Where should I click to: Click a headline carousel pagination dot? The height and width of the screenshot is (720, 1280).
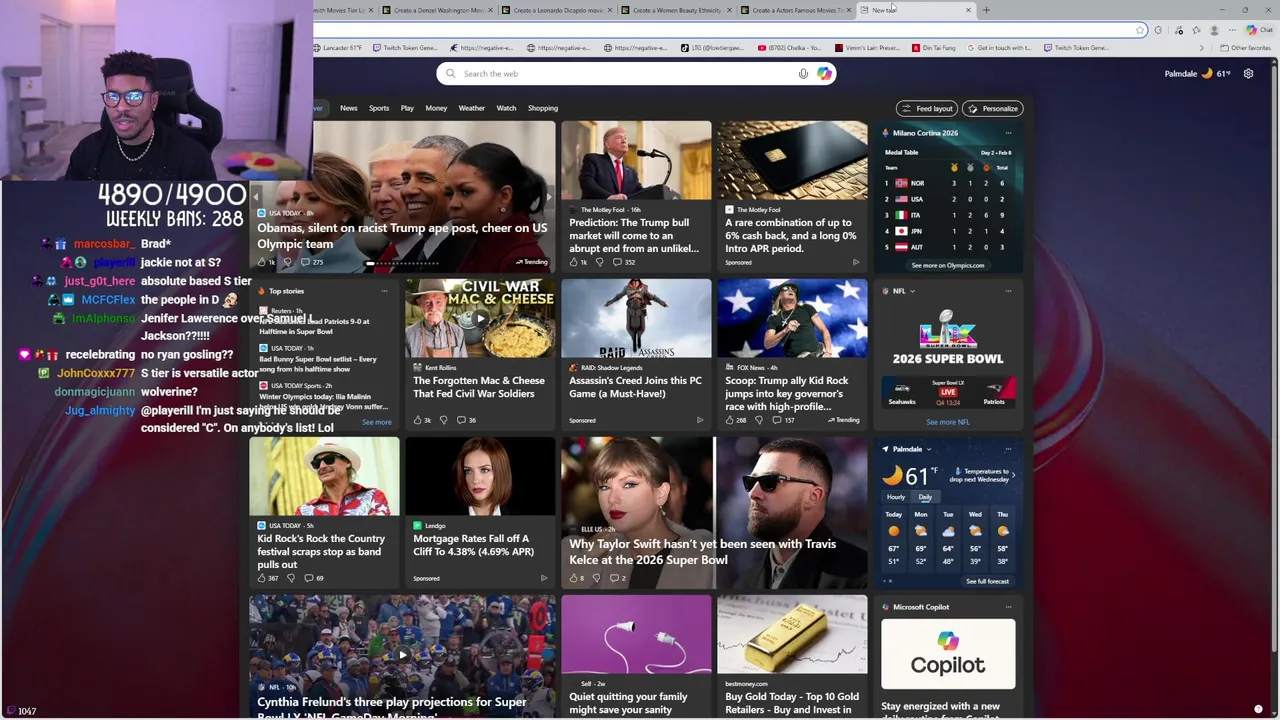pyautogui.click(x=402, y=263)
